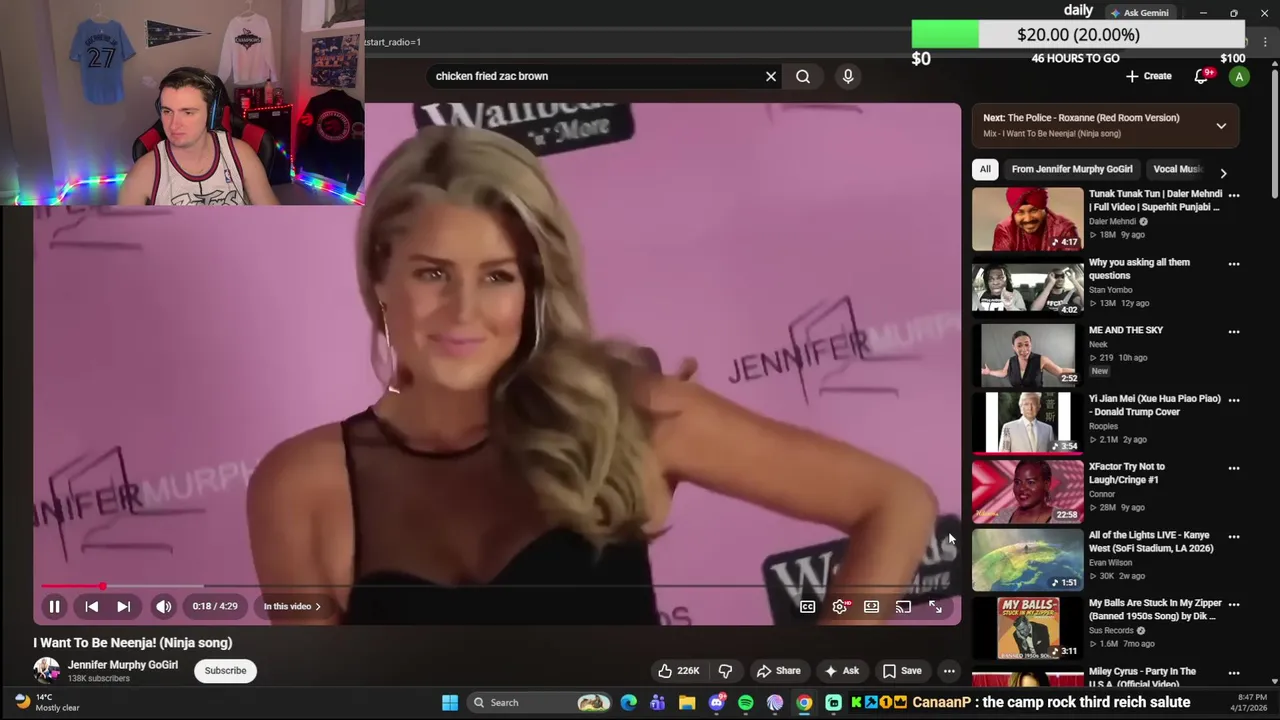Open File Explorer from taskbar

click(687, 703)
